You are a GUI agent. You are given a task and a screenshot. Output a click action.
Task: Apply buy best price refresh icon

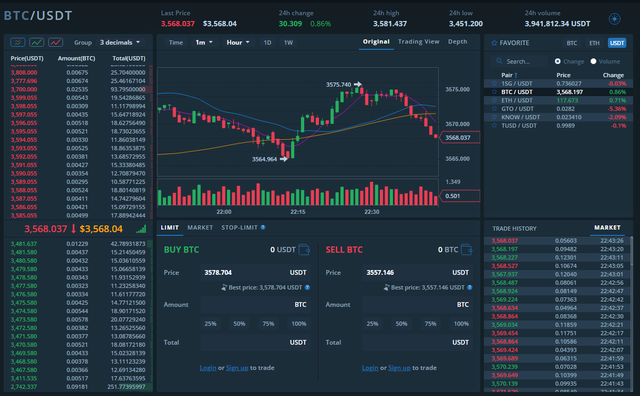click(x=224, y=287)
